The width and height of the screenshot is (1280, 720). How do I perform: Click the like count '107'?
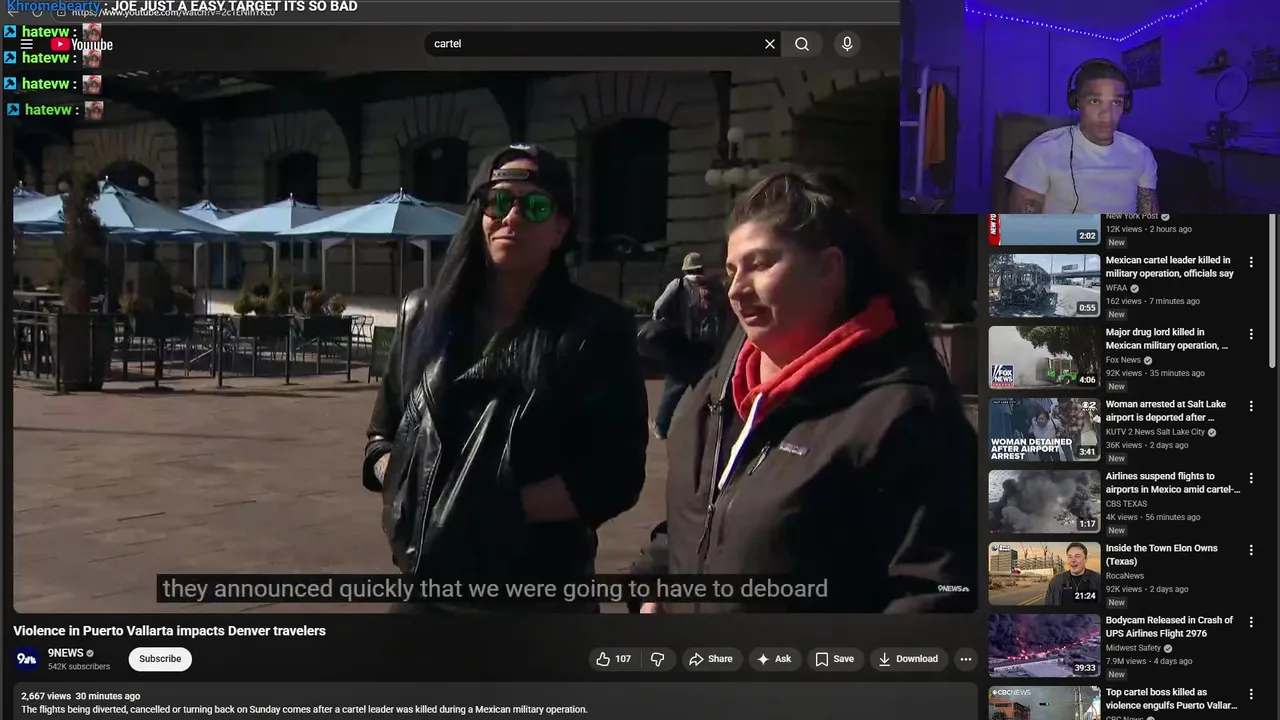click(623, 659)
